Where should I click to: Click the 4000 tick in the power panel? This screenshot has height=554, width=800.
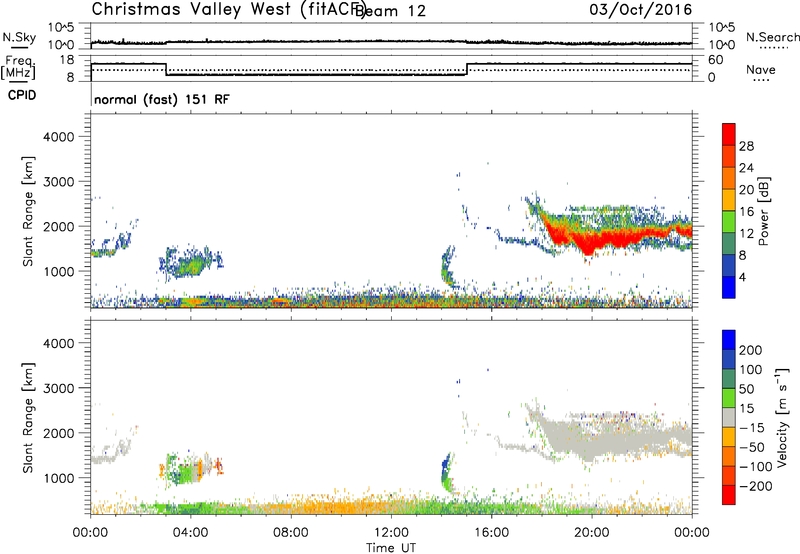tap(59, 137)
